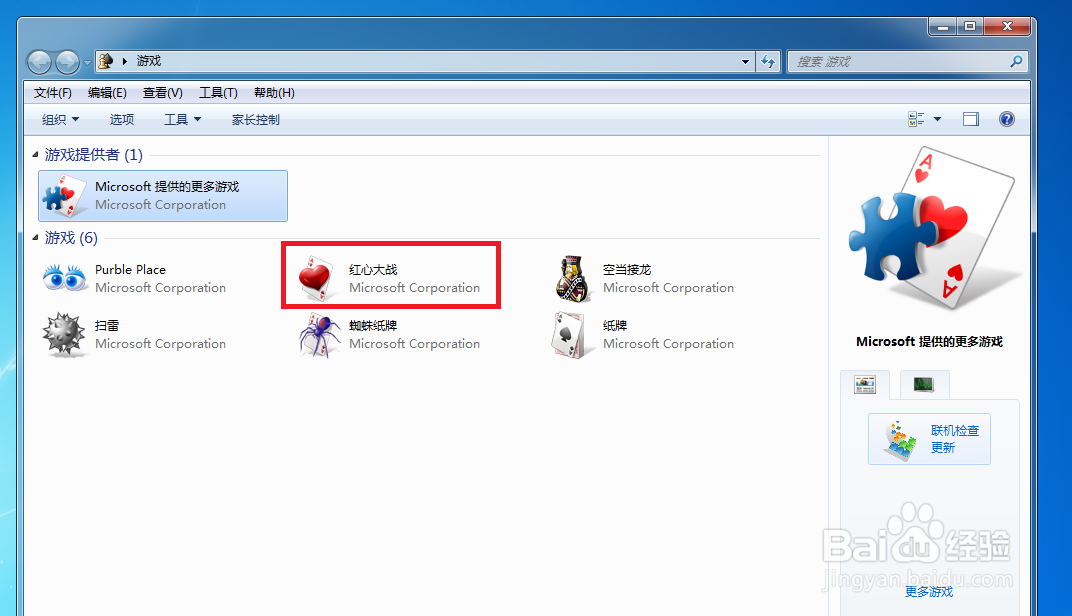Open the view options dropdown arrow

pyautogui.click(x=937, y=119)
